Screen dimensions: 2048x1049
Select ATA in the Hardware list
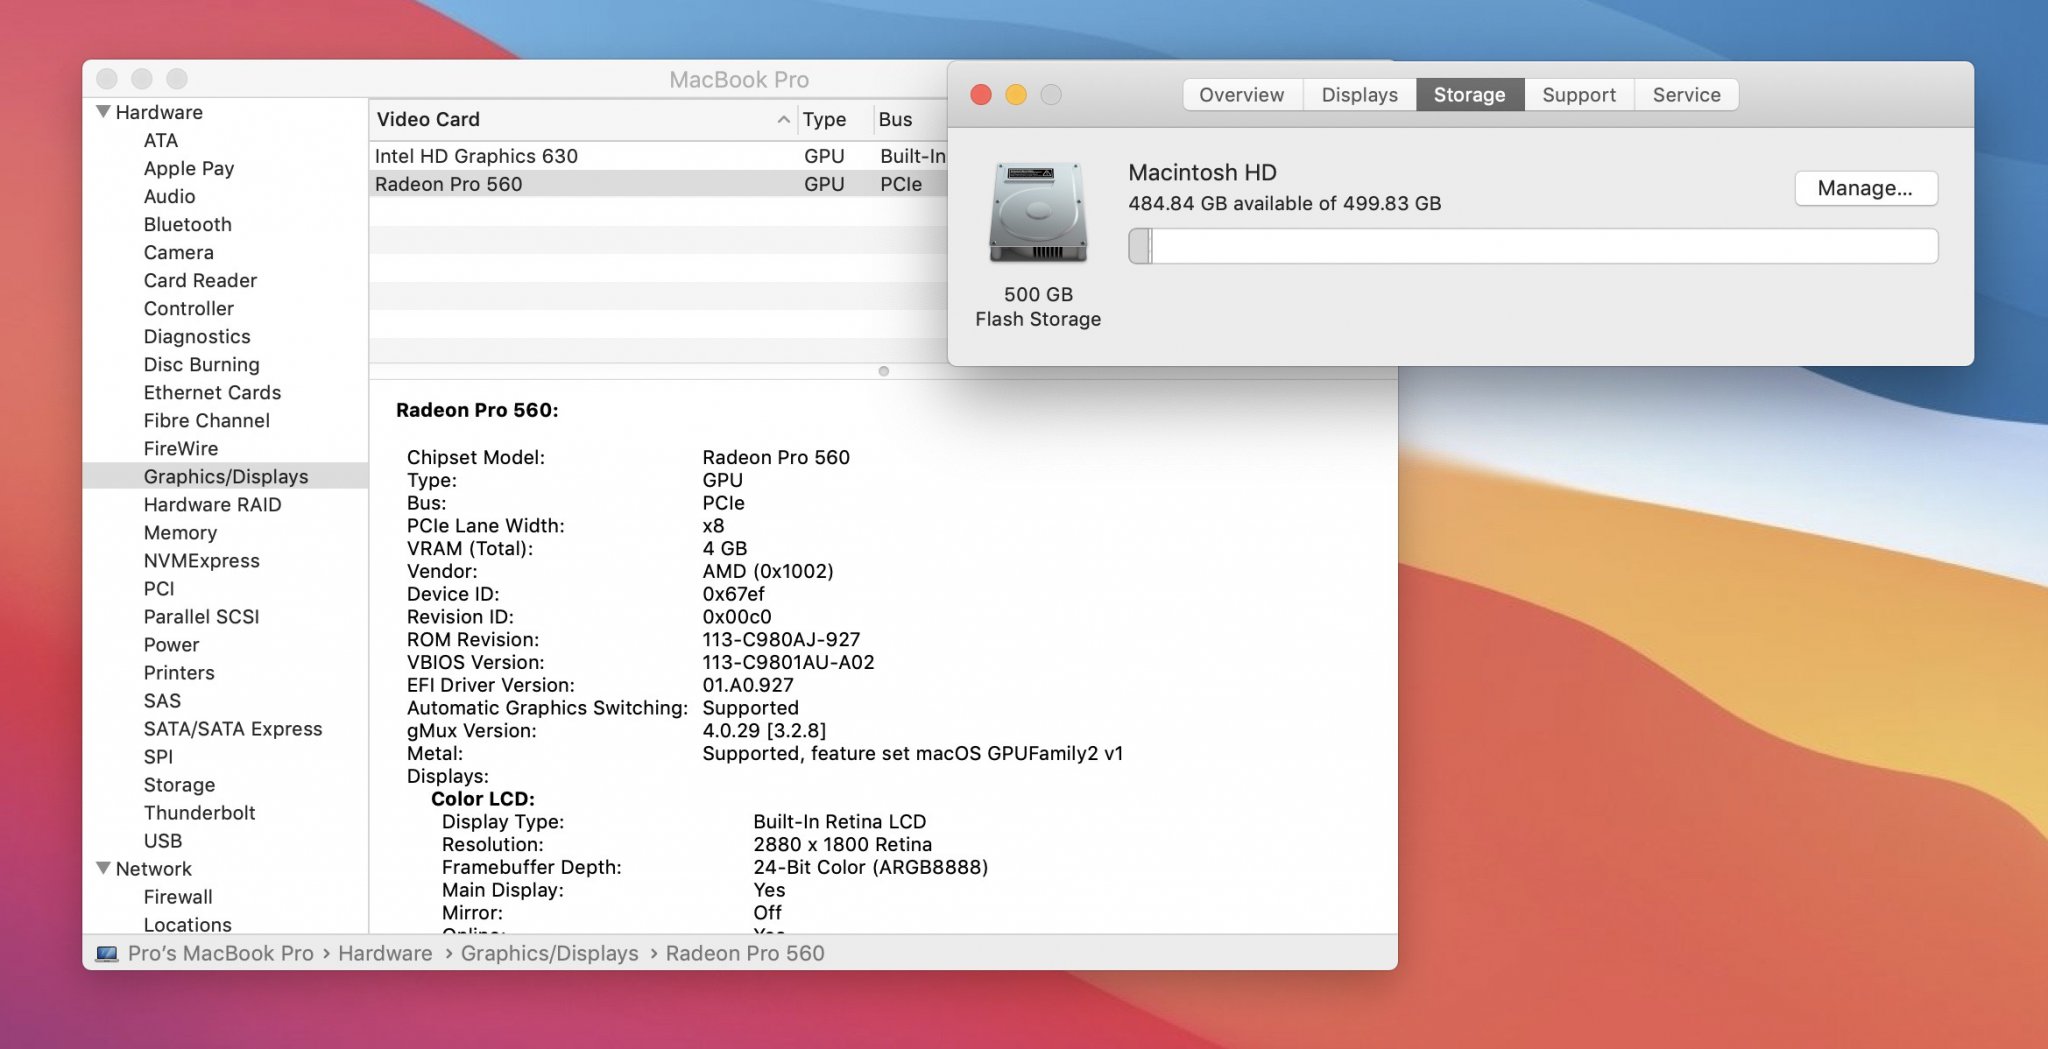click(x=161, y=140)
